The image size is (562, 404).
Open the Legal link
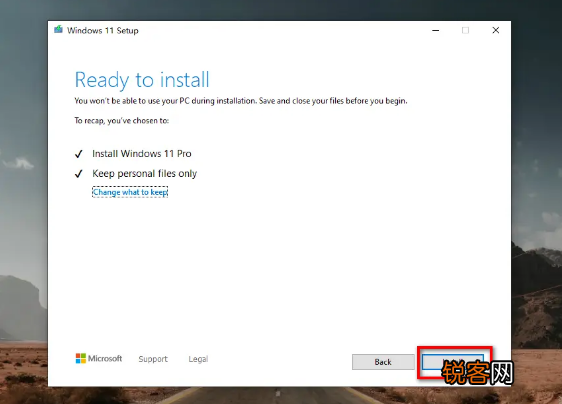click(x=198, y=359)
